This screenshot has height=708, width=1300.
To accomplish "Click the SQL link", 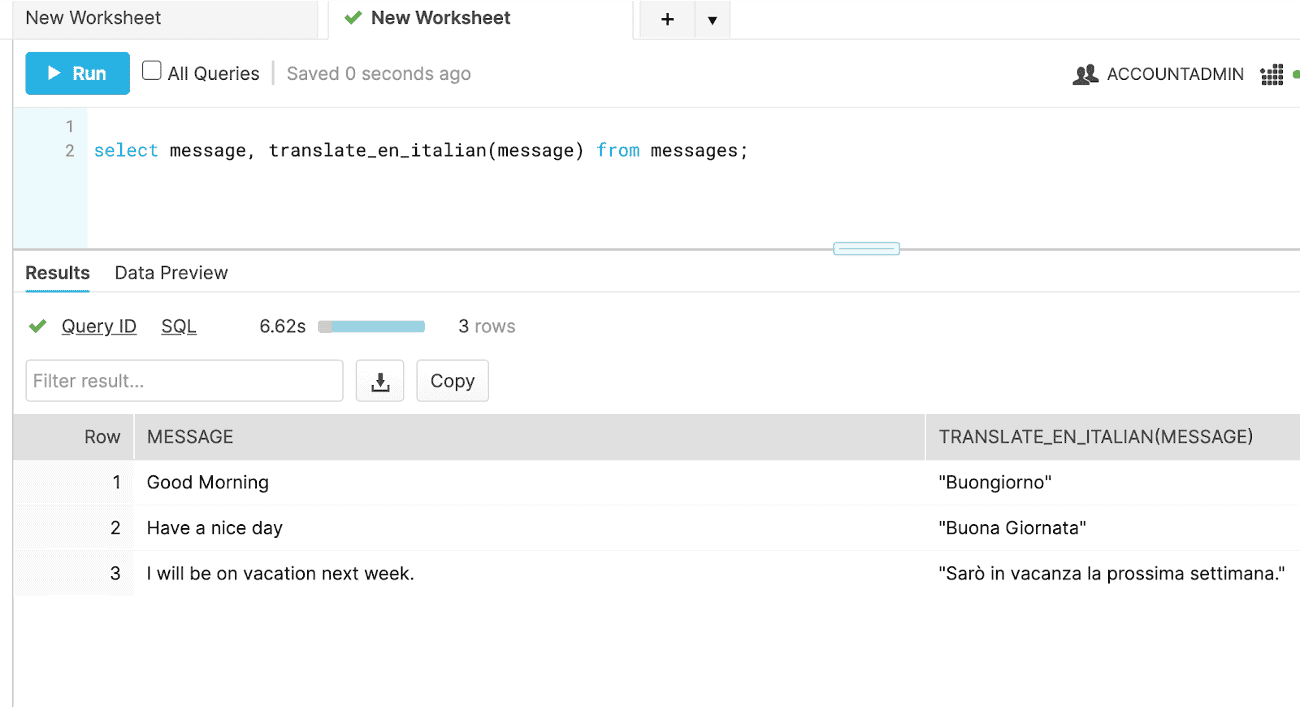I will click(x=179, y=326).
